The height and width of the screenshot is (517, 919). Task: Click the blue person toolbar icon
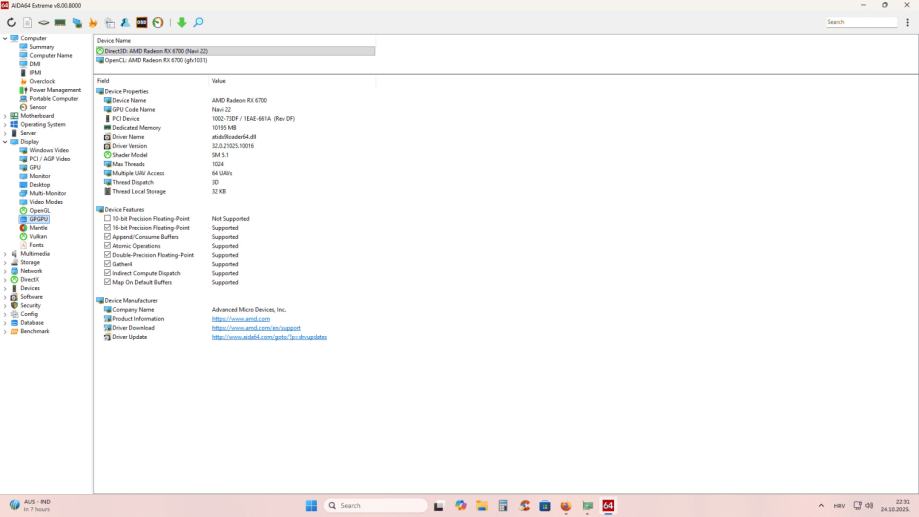click(125, 22)
